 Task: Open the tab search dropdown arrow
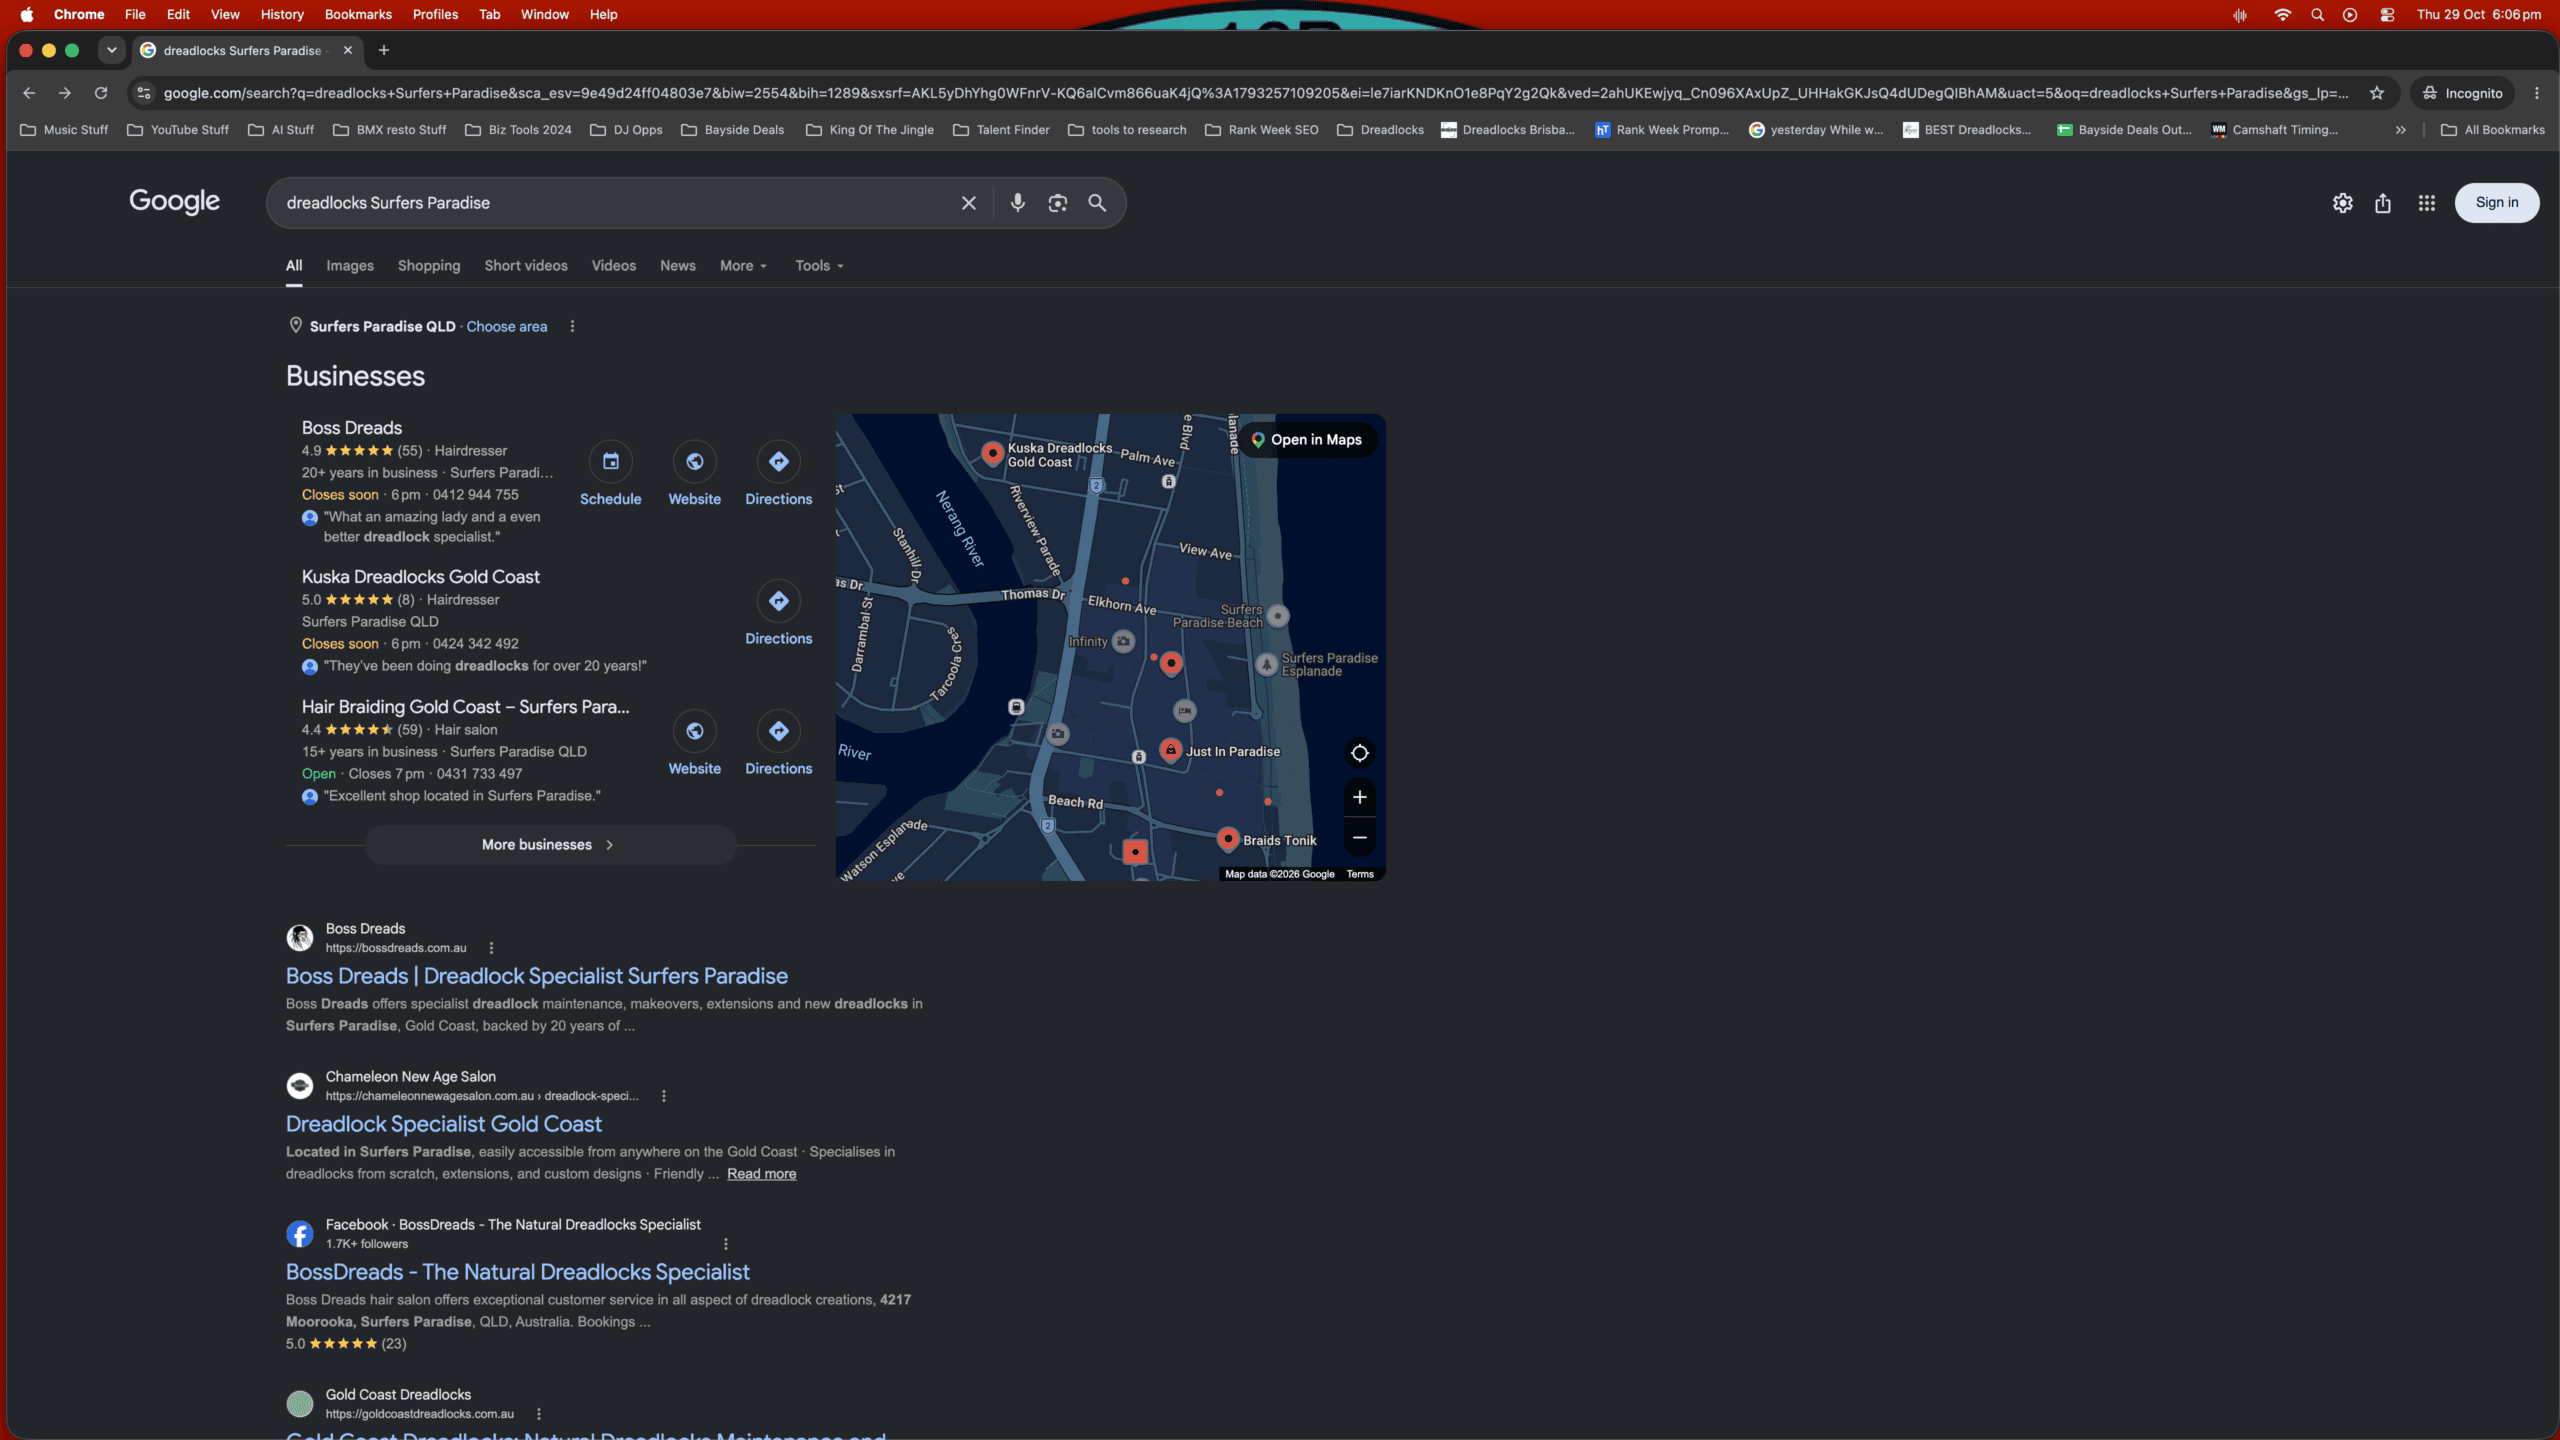tap(112, 50)
